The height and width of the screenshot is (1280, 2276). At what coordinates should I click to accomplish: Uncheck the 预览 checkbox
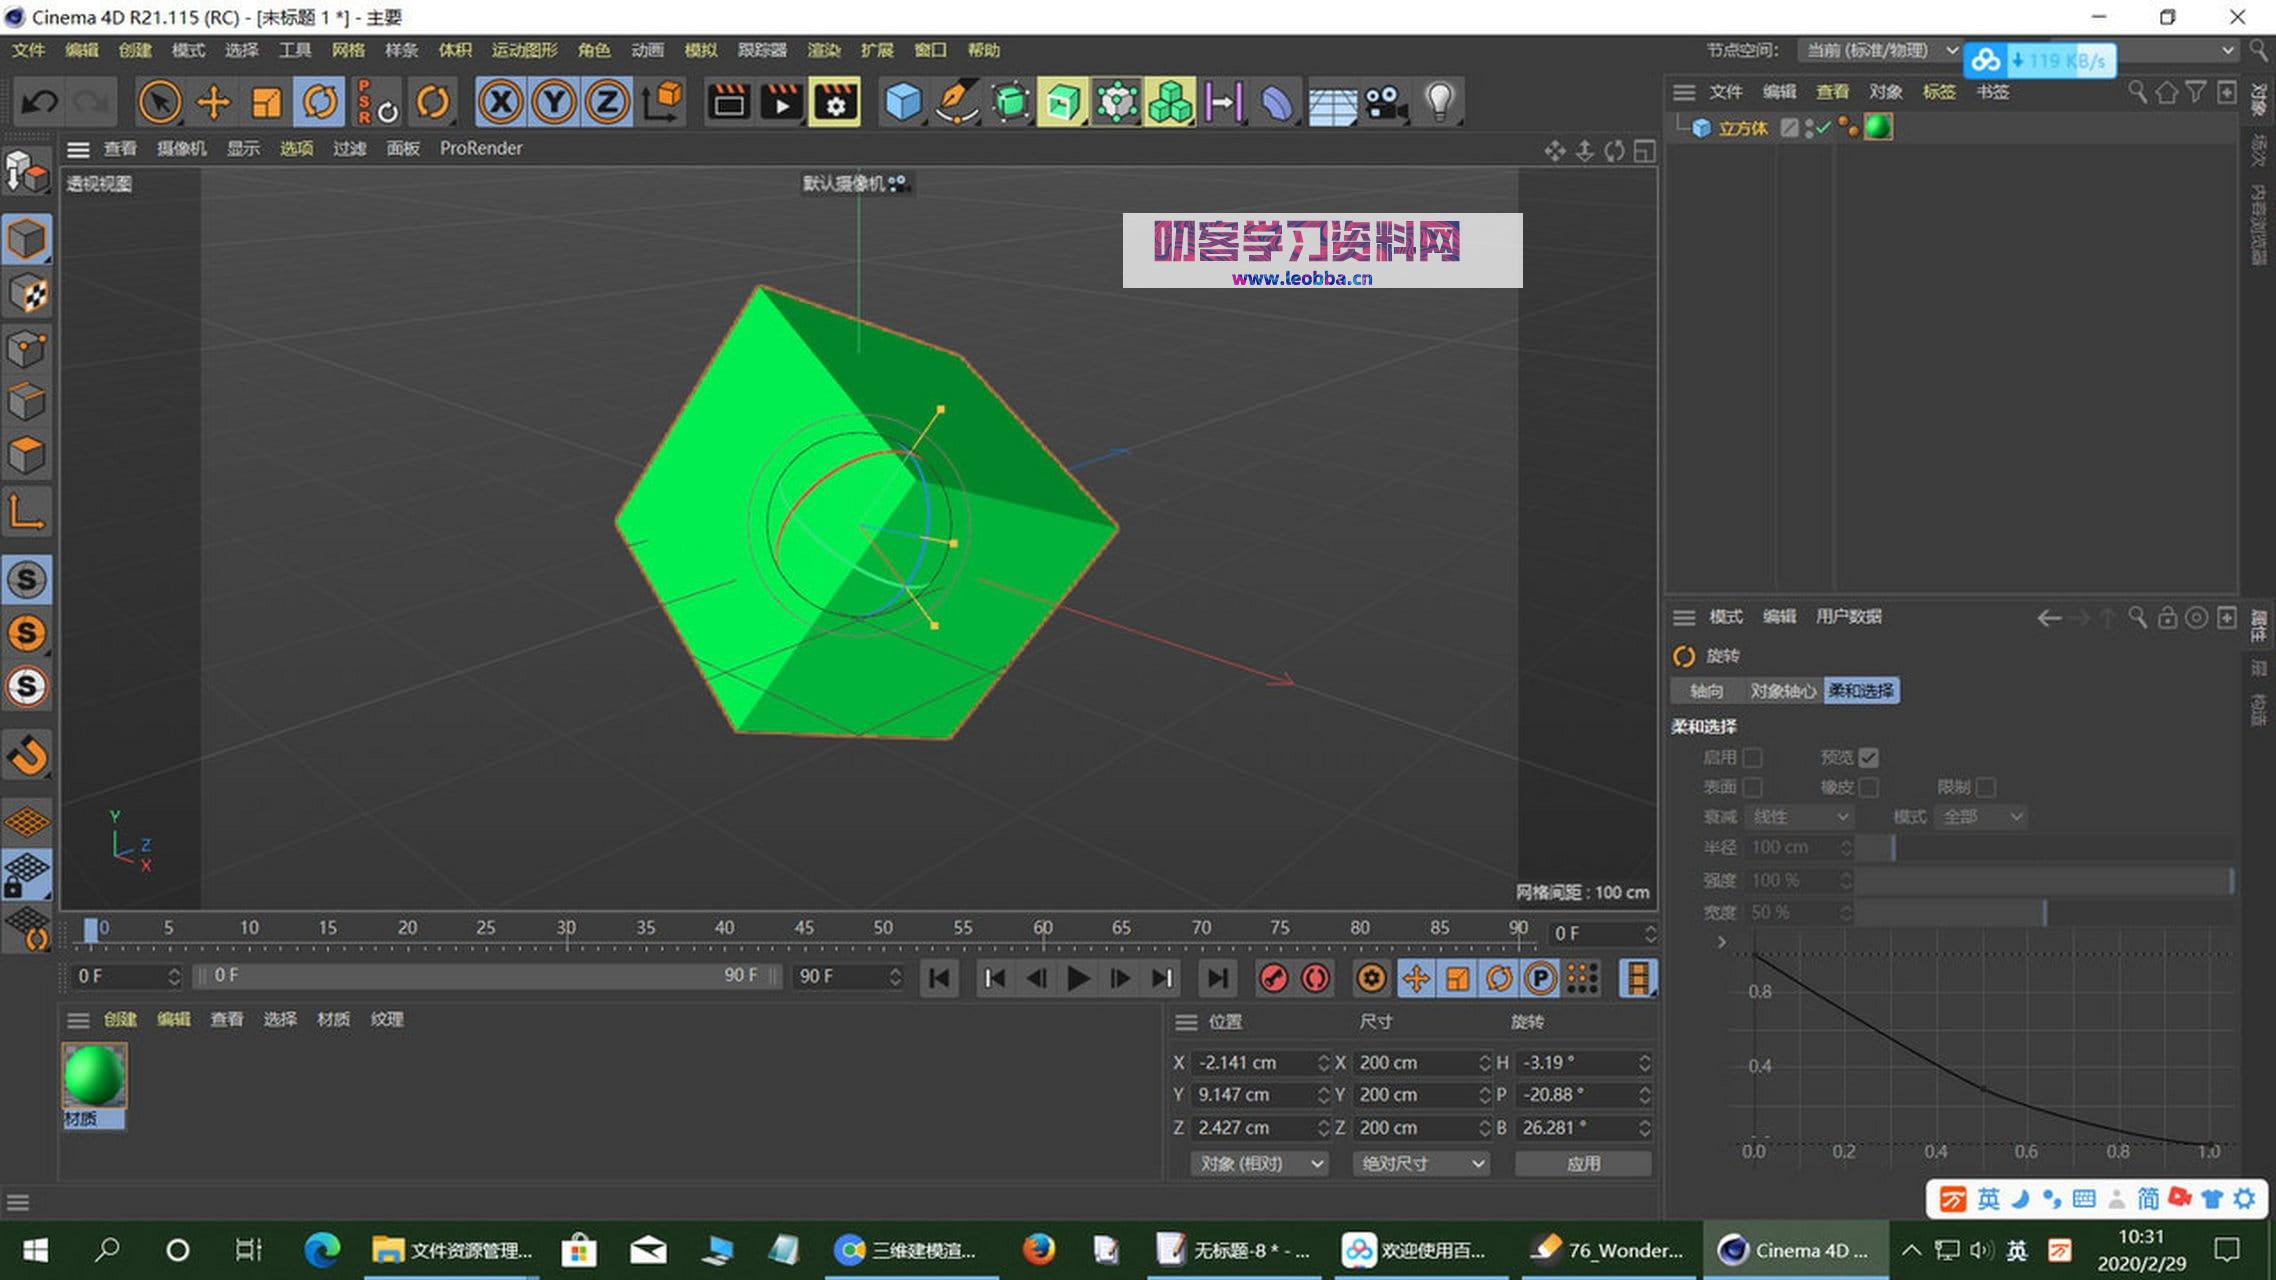pyautogui.click(x=1869, y=757)
